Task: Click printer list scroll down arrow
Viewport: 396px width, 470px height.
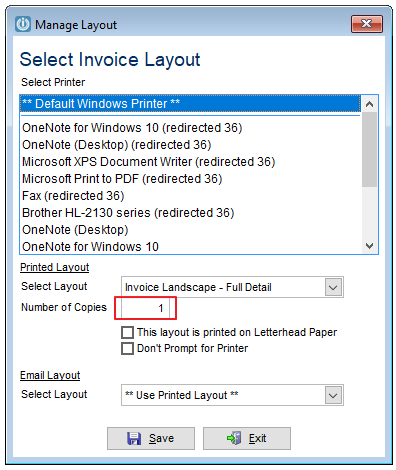Action: (x=369, y=246)
